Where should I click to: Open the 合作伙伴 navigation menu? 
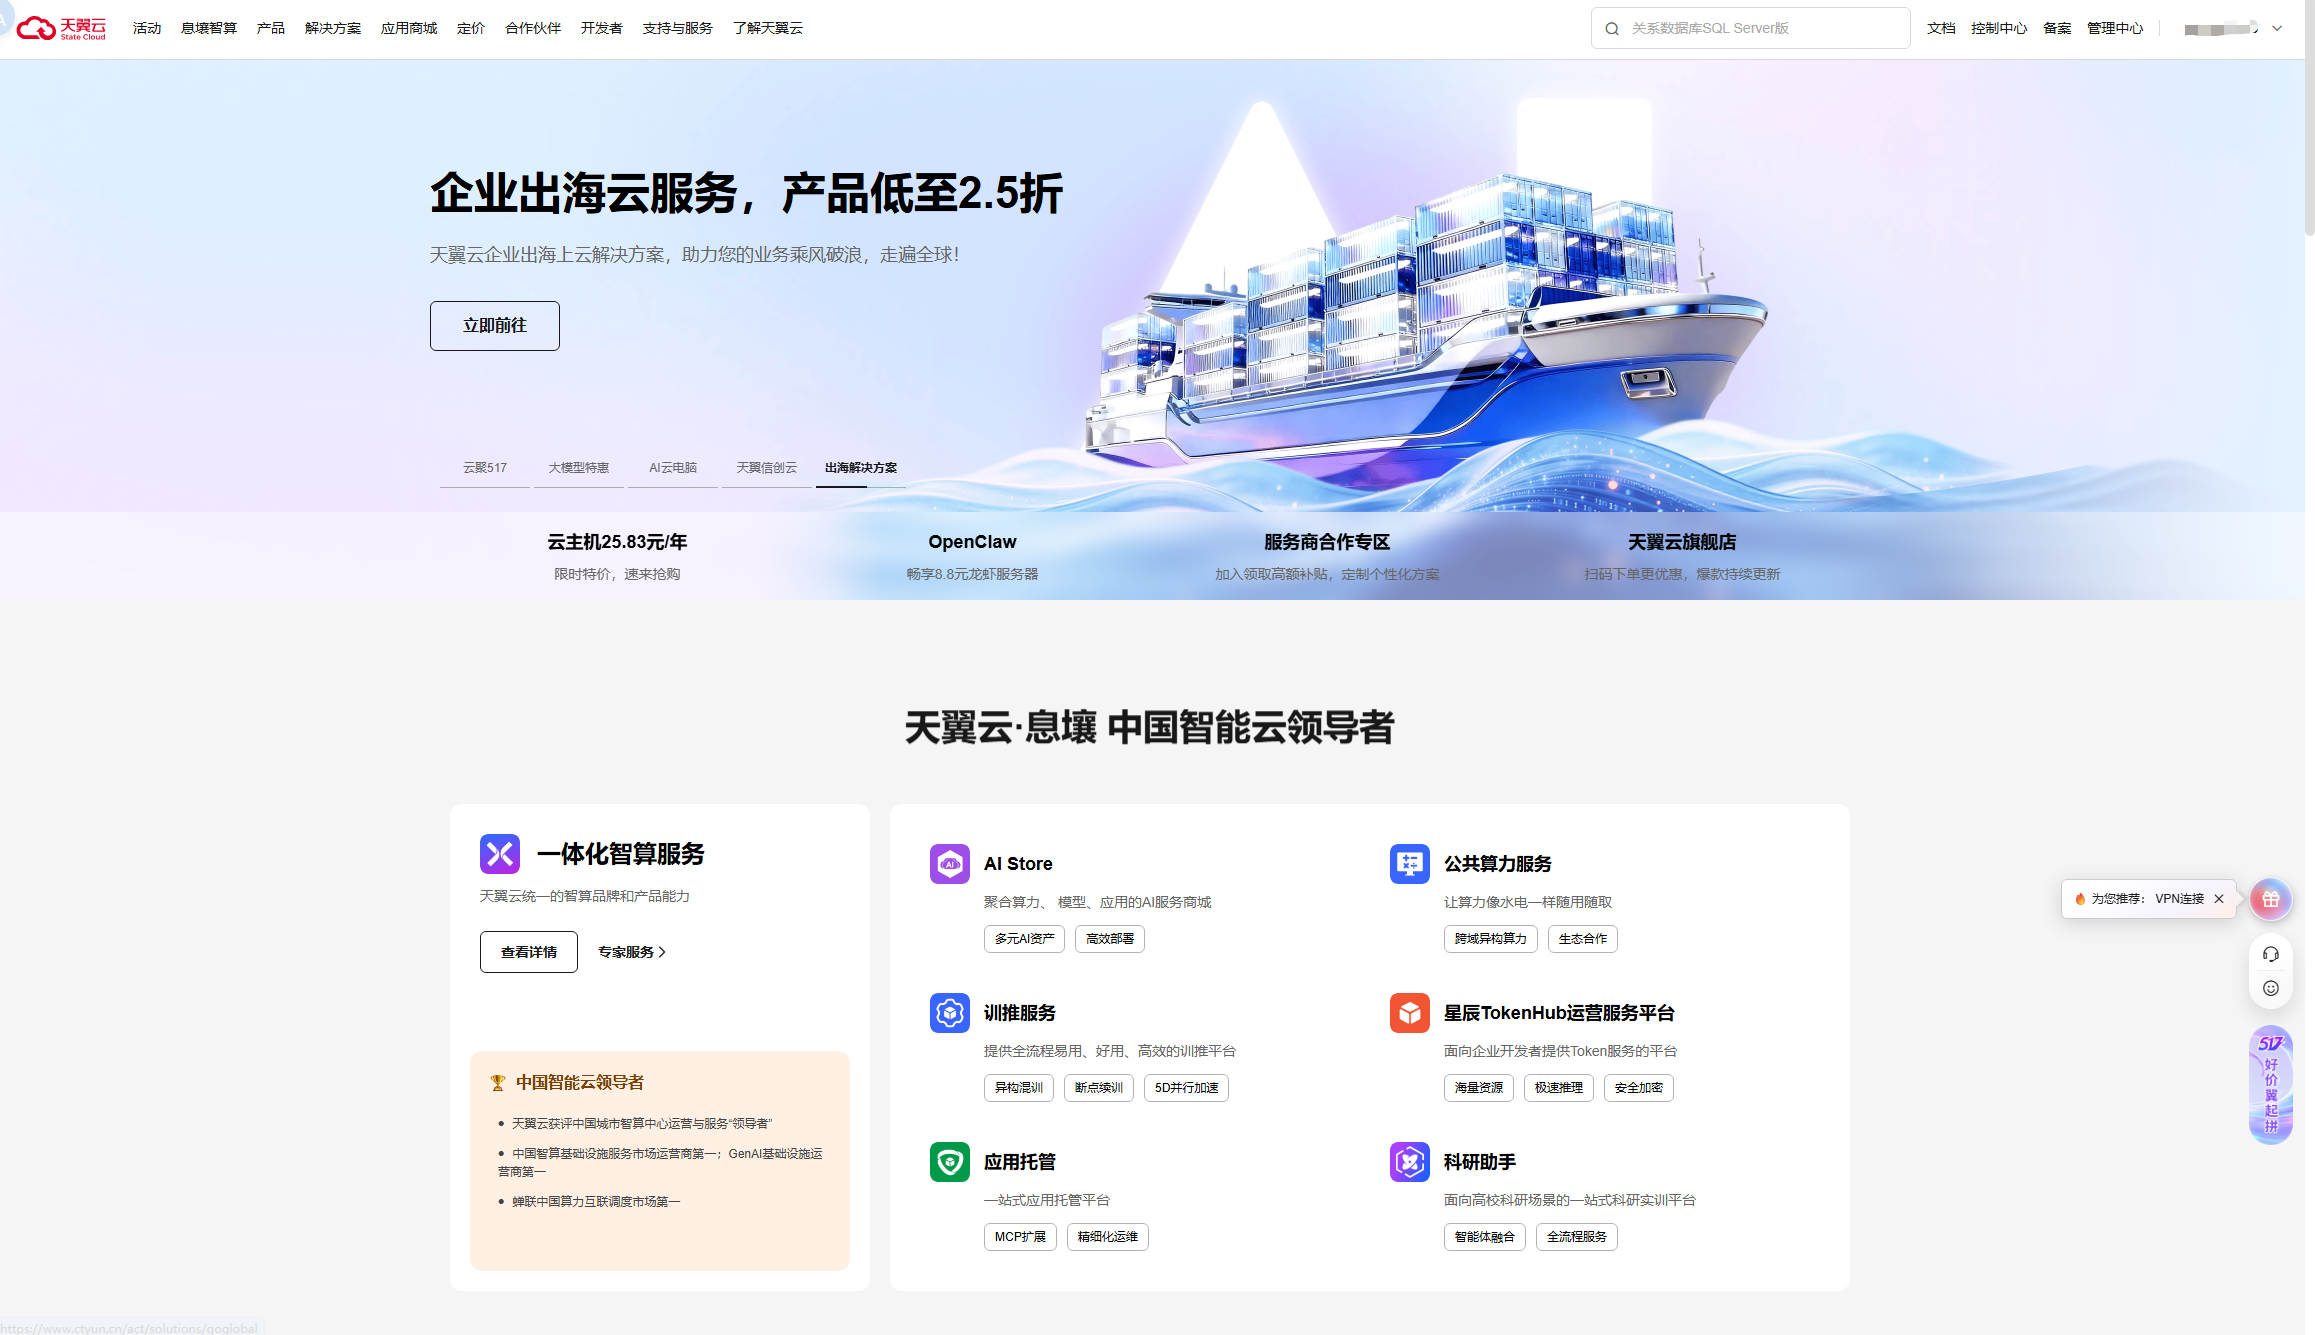coord(533,28)
